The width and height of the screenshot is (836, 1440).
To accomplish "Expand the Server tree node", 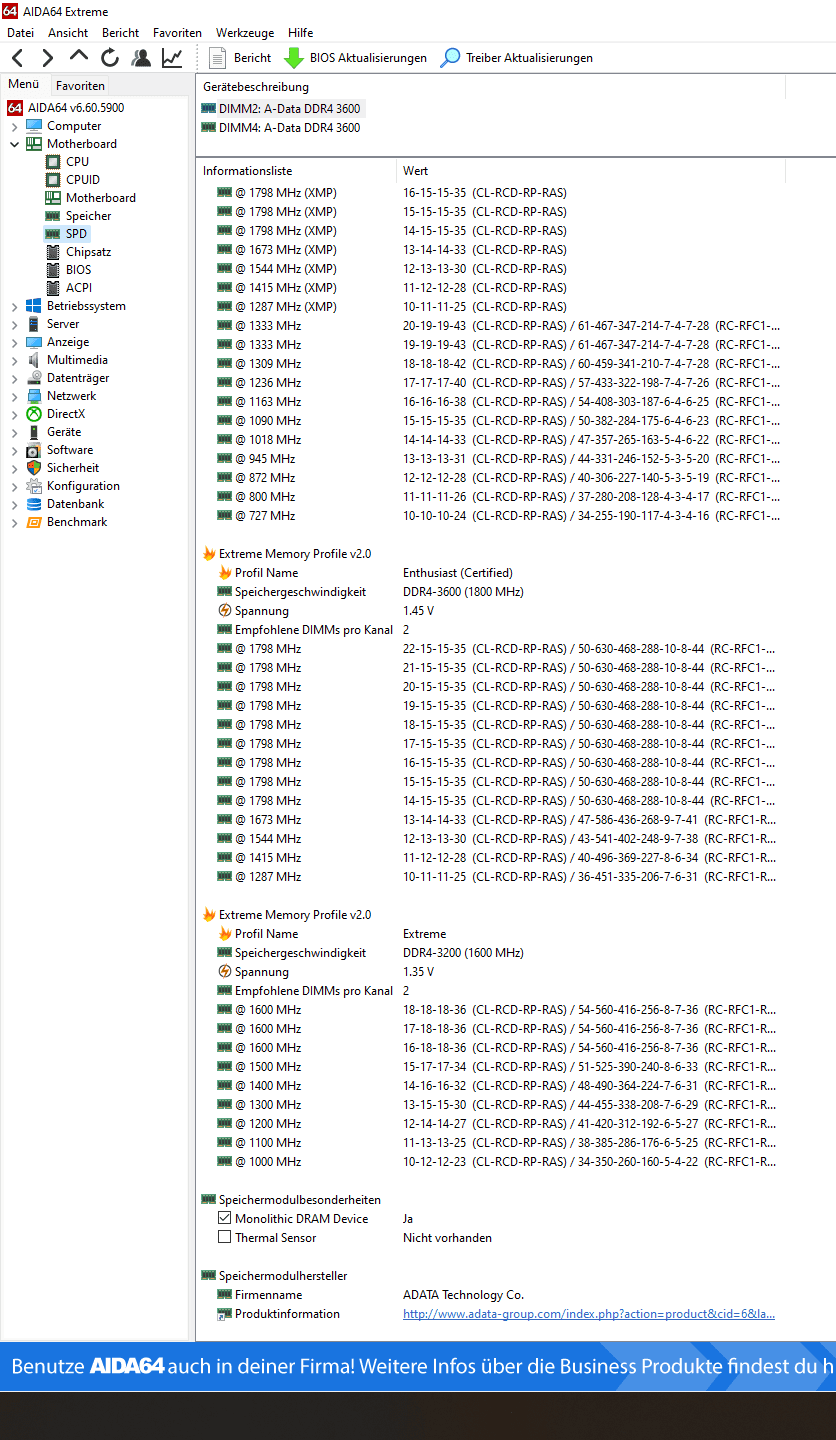I will click(x=14, y=324).
